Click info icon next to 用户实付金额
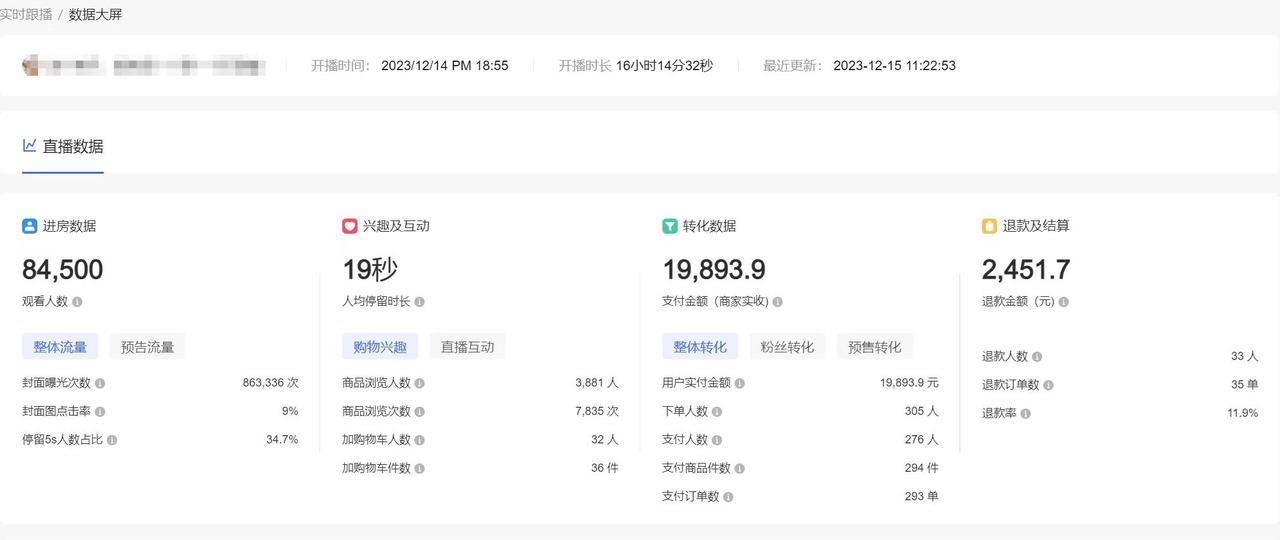The height and width of the screenshot is (540, 1280). [x=740, y=383]
